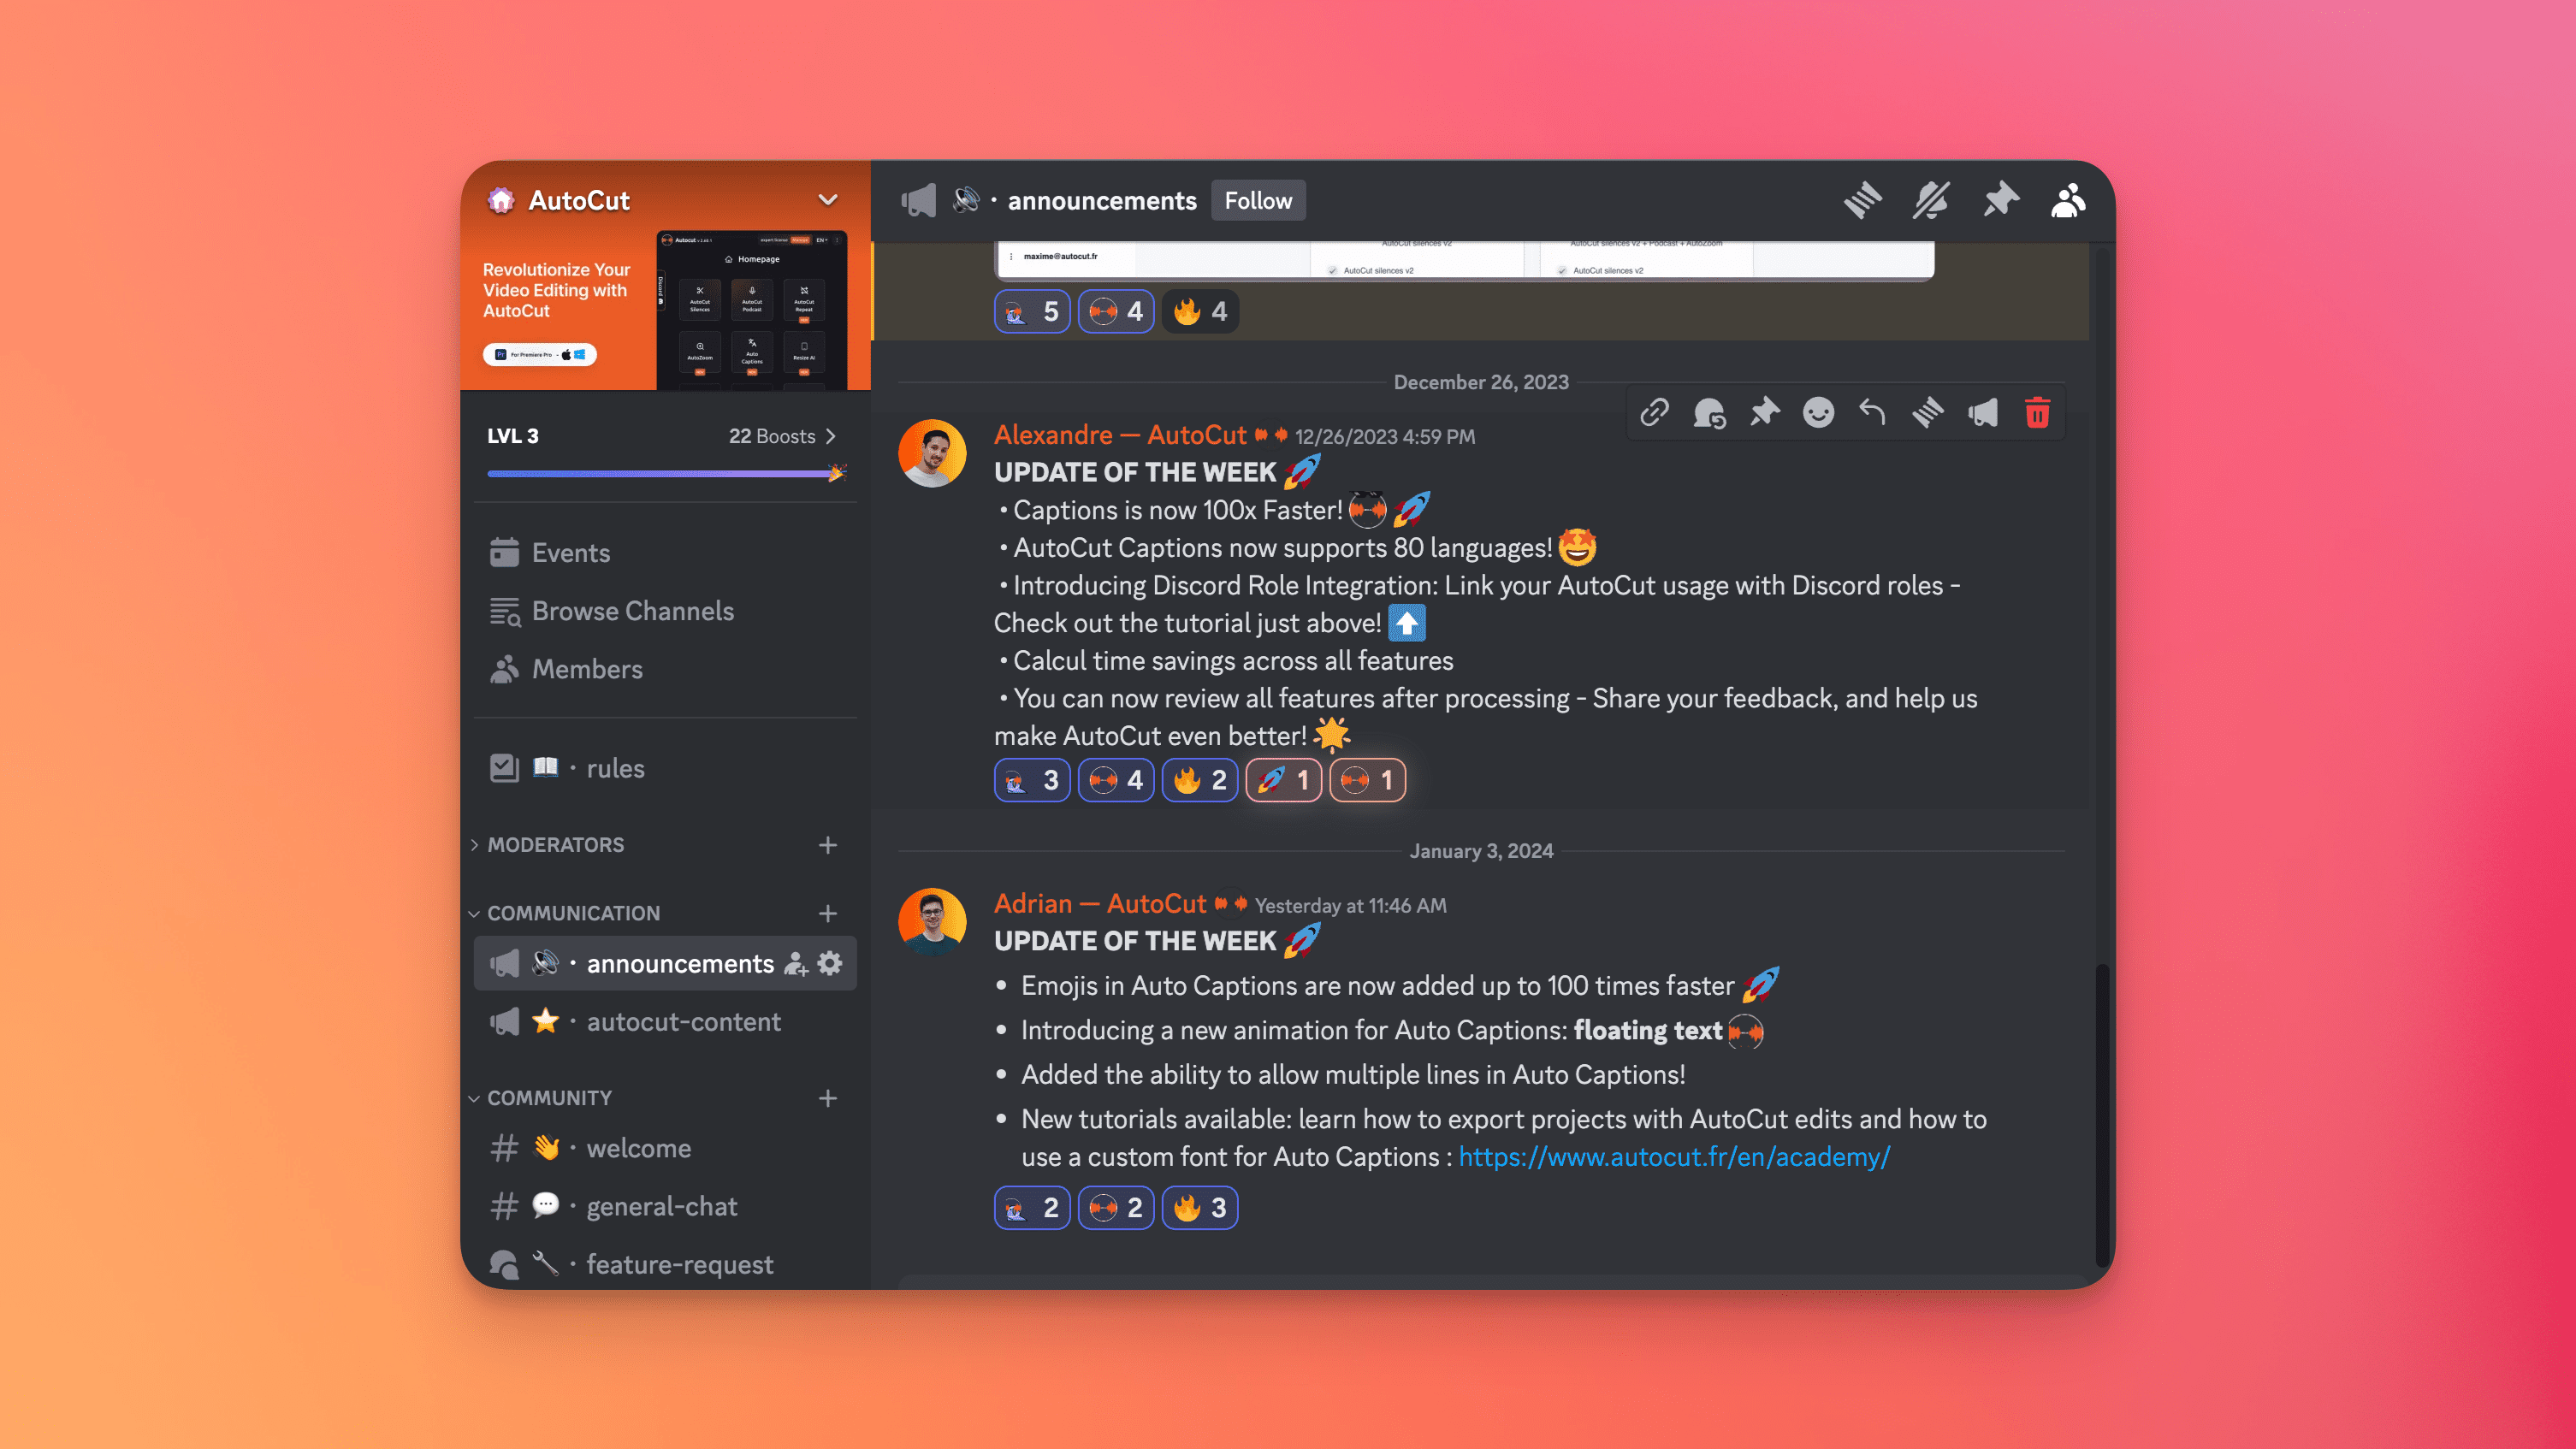Toggle first reaction with count 3

tap(1032, 780)
